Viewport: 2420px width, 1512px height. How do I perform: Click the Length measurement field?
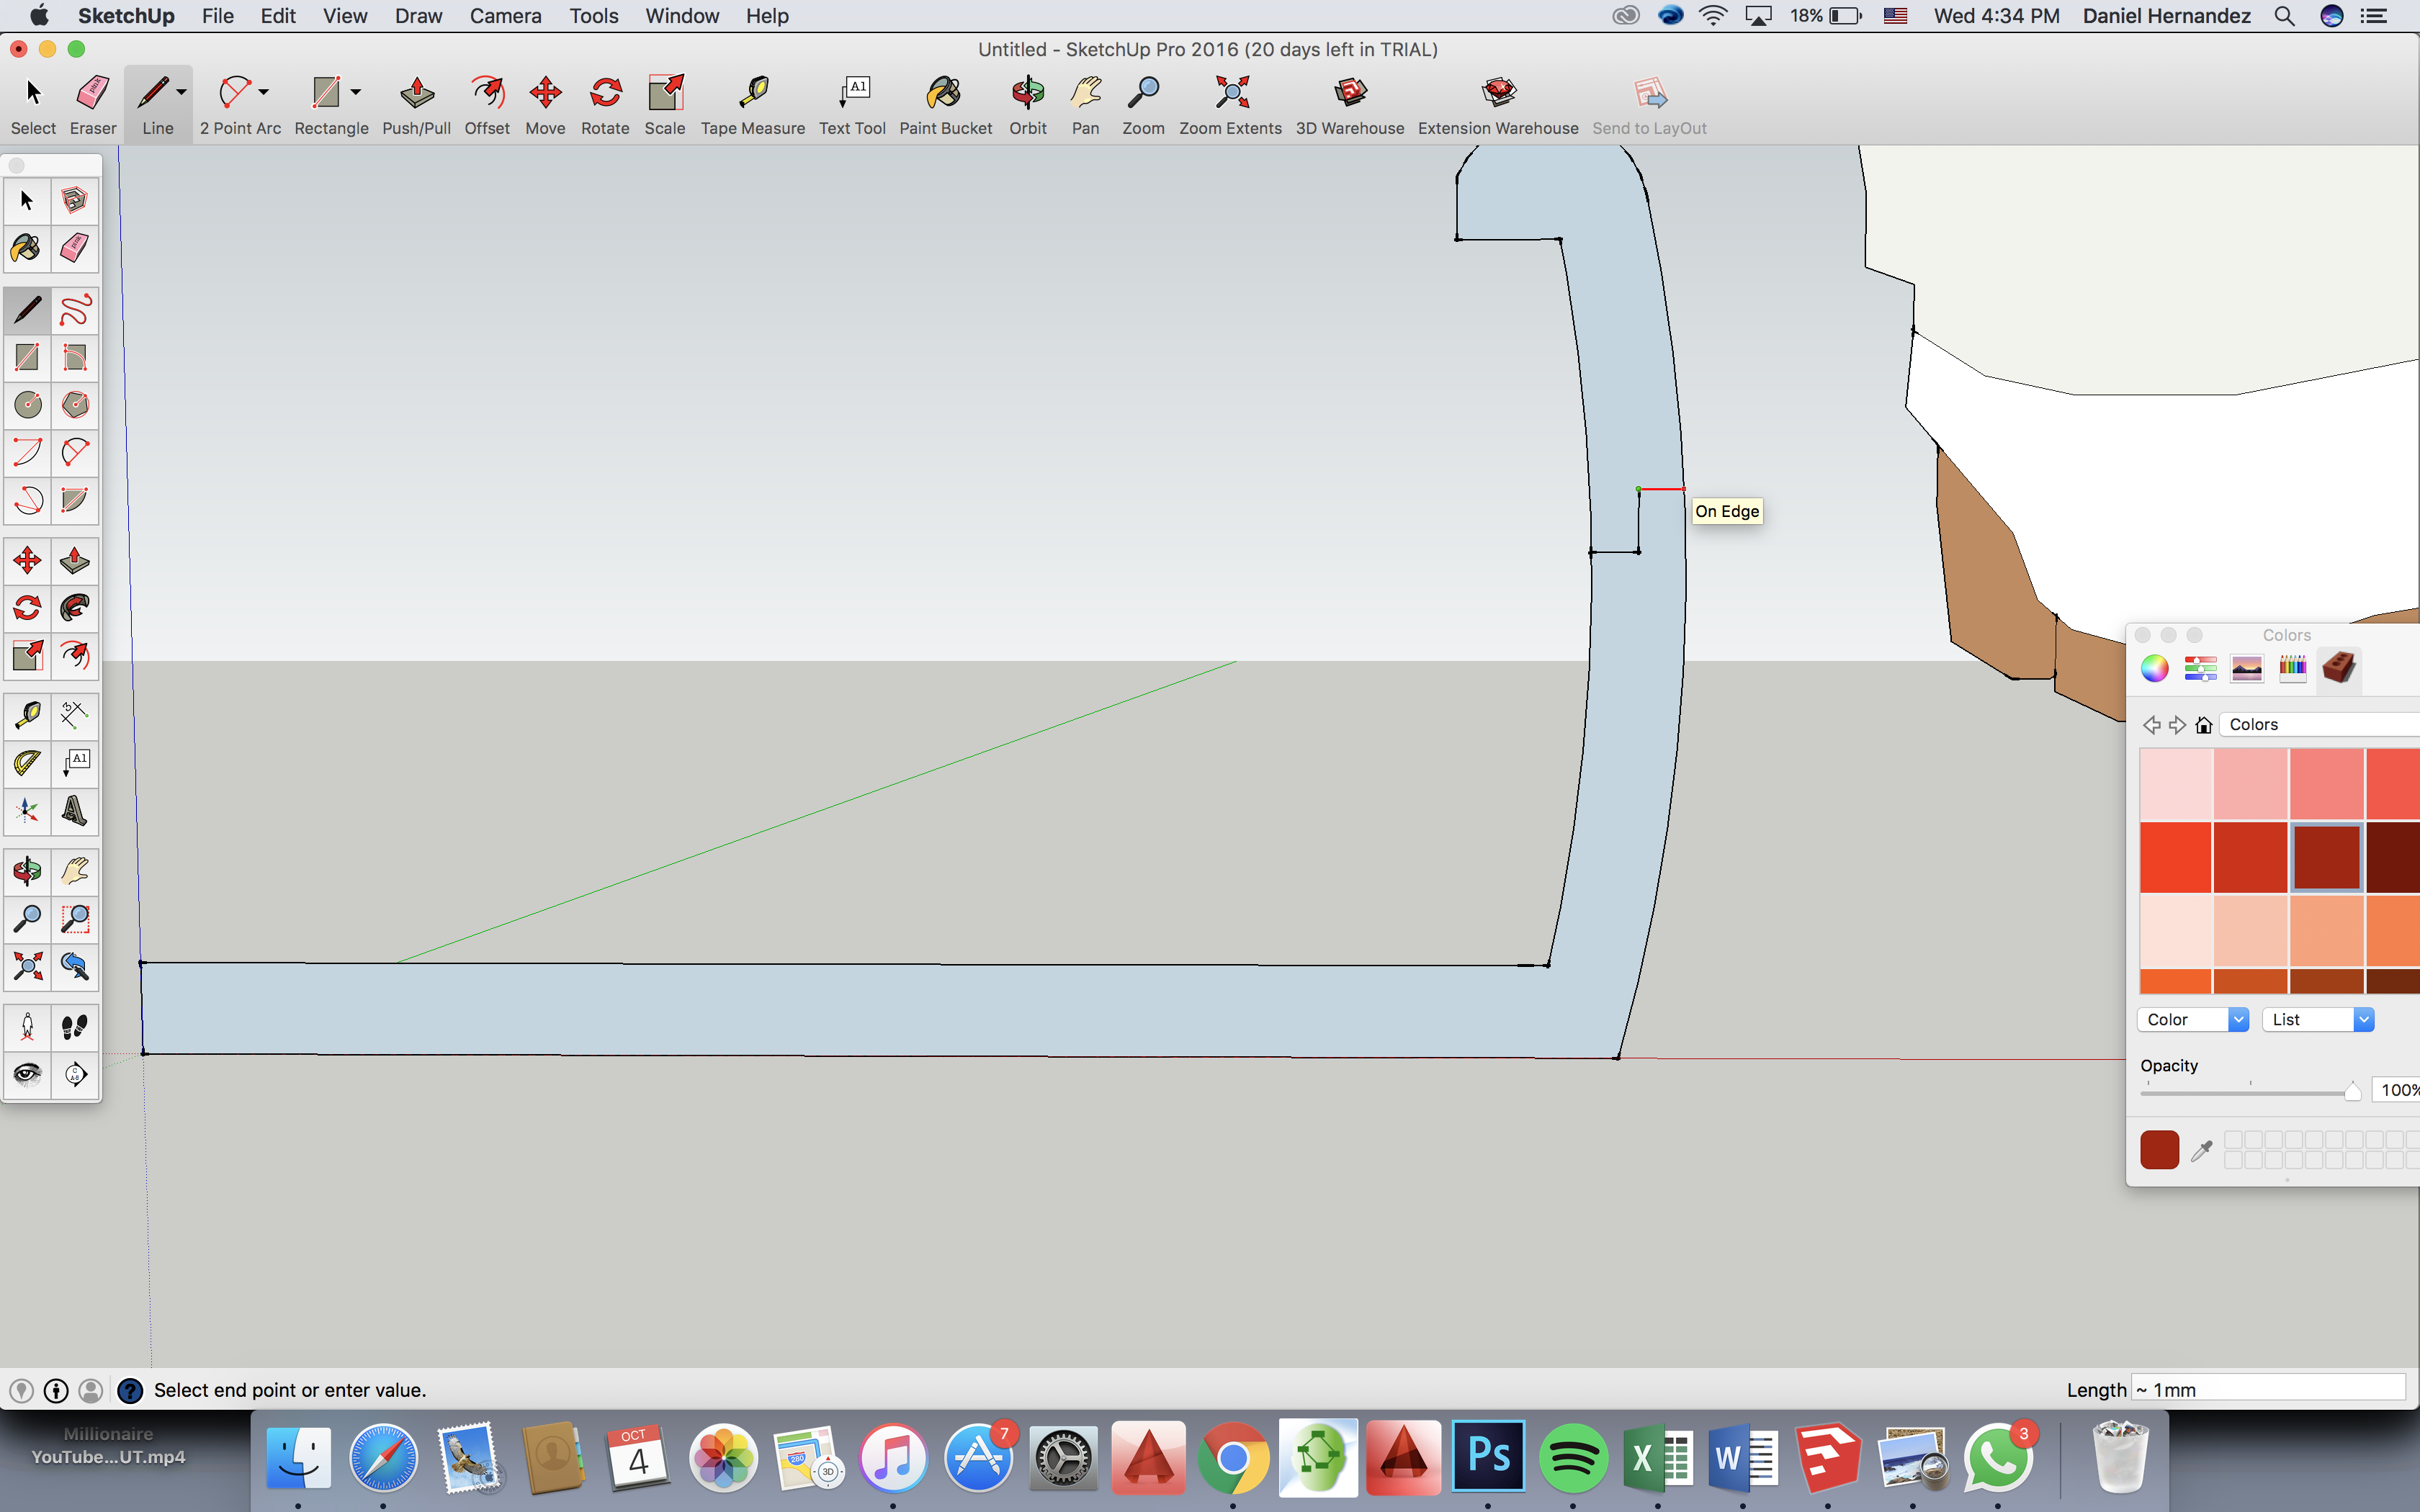tap(2267, 1389)
